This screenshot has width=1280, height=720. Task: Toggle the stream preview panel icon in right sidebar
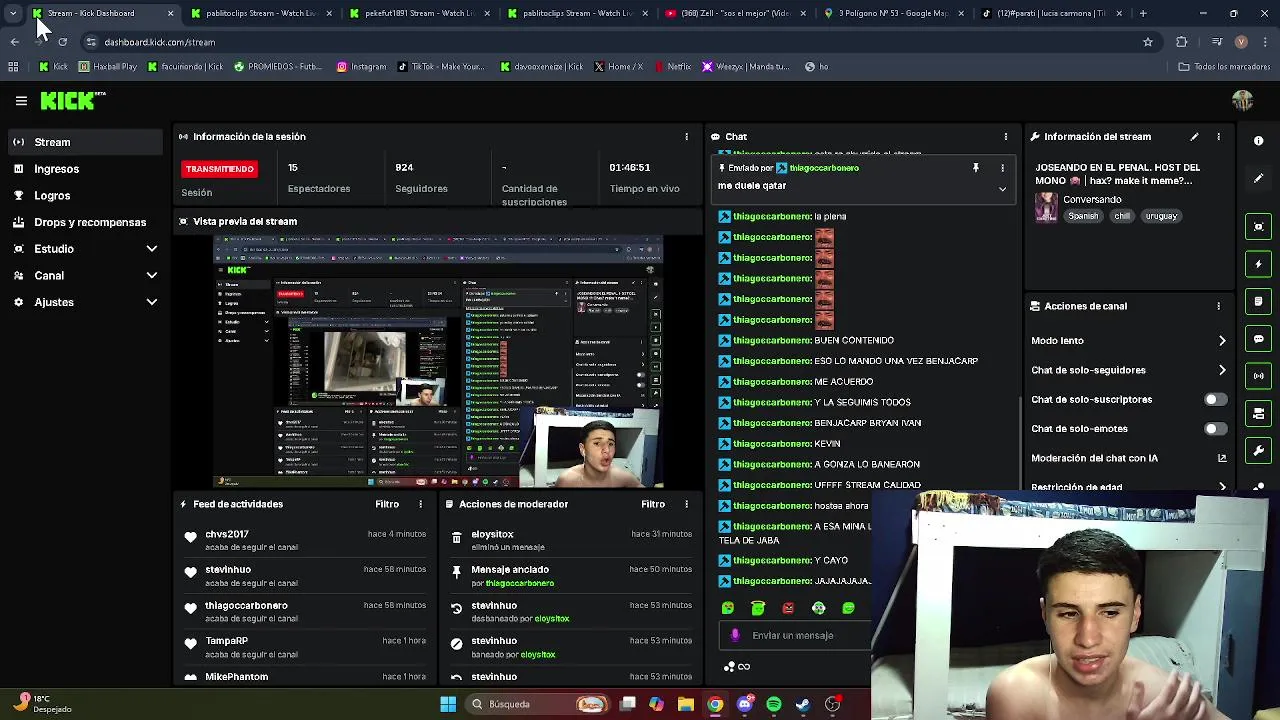coord(1259,226)
